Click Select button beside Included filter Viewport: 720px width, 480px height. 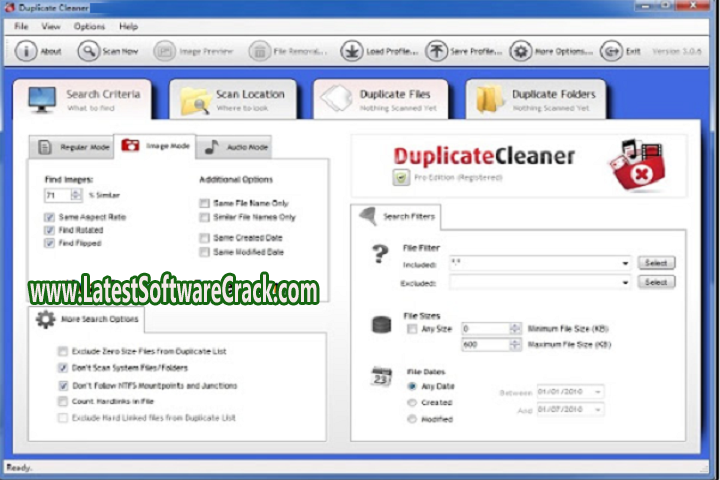(x=655, y=263)
